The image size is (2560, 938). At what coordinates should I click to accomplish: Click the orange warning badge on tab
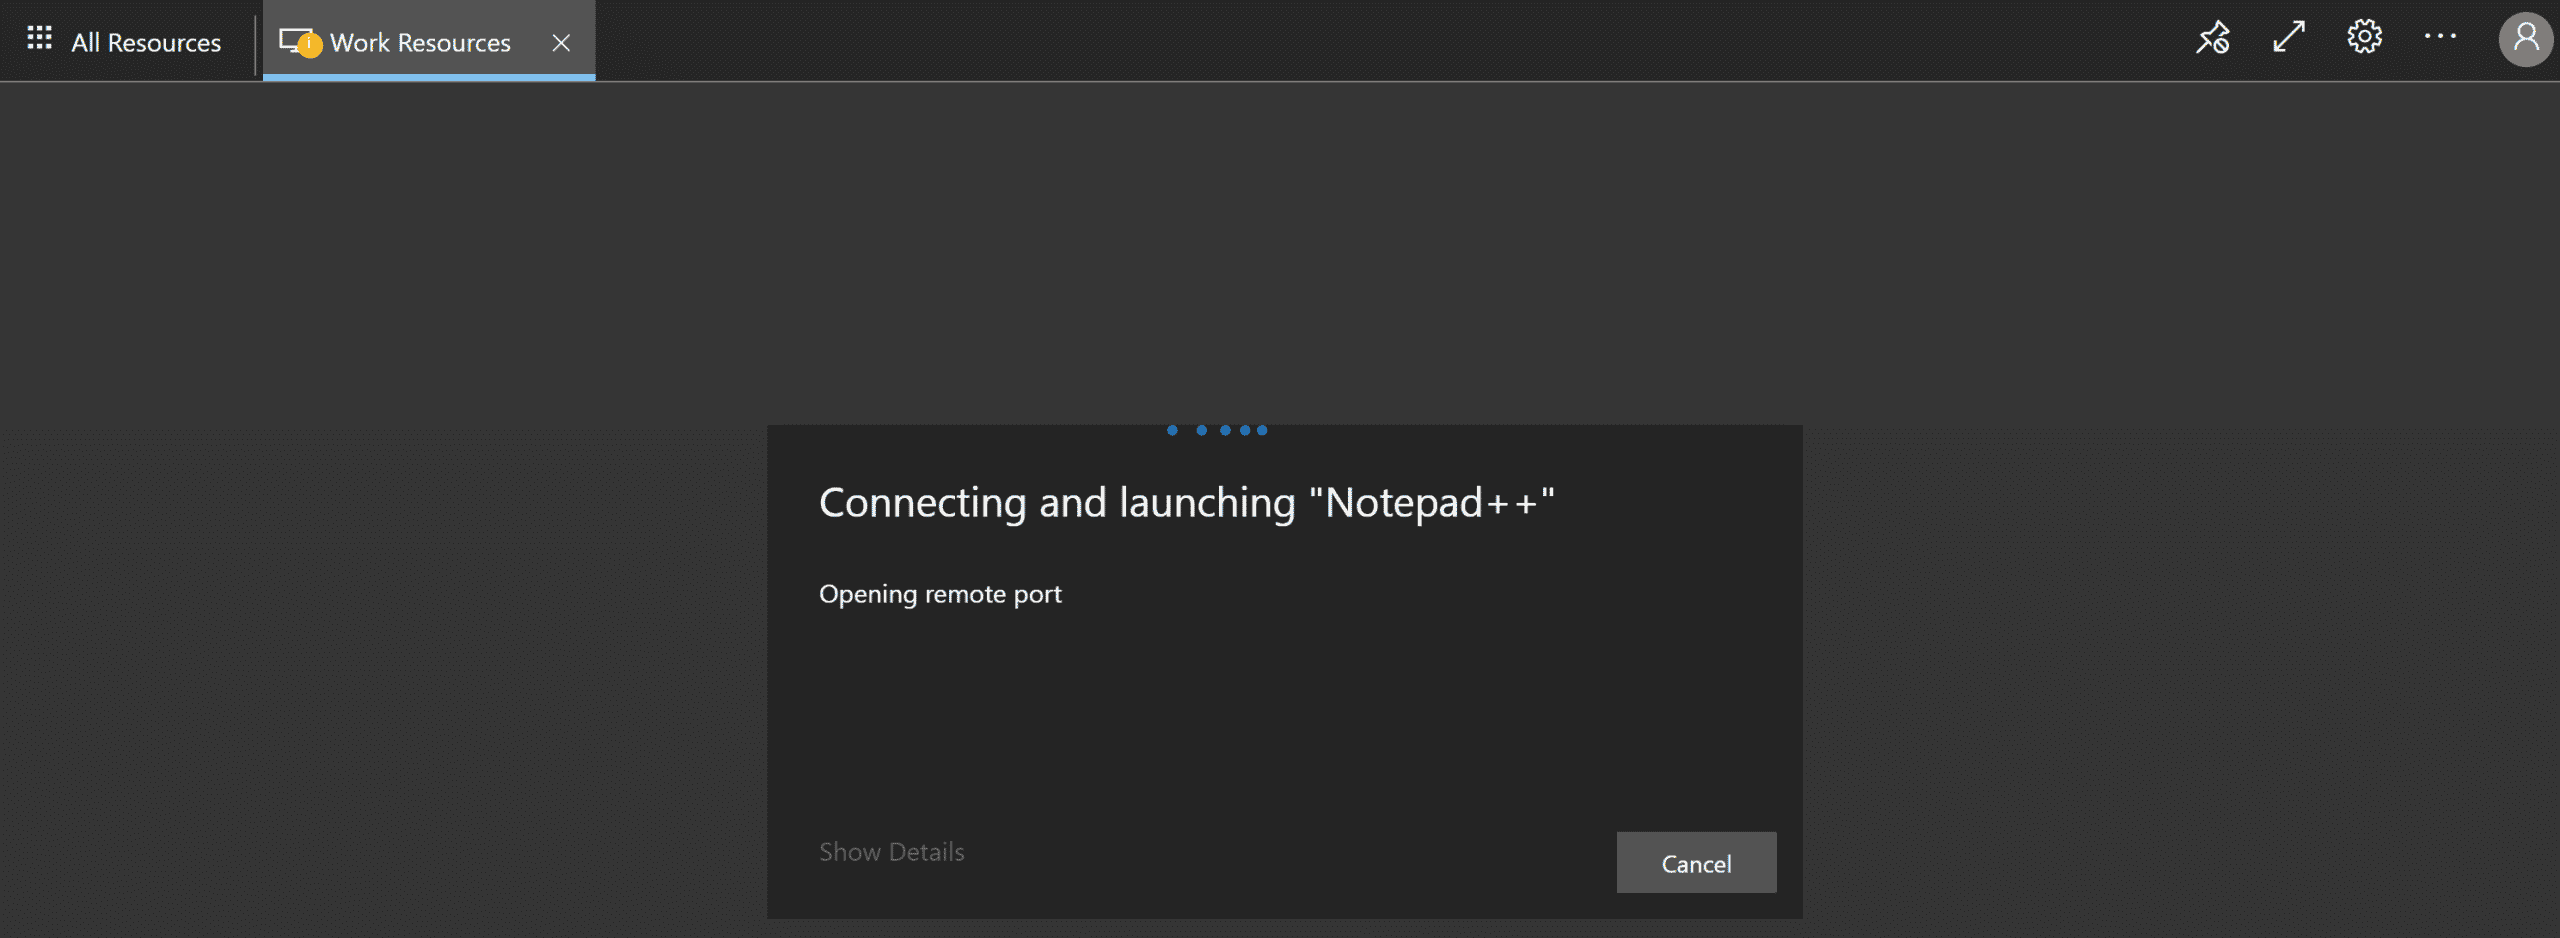(x=310, y=45)
